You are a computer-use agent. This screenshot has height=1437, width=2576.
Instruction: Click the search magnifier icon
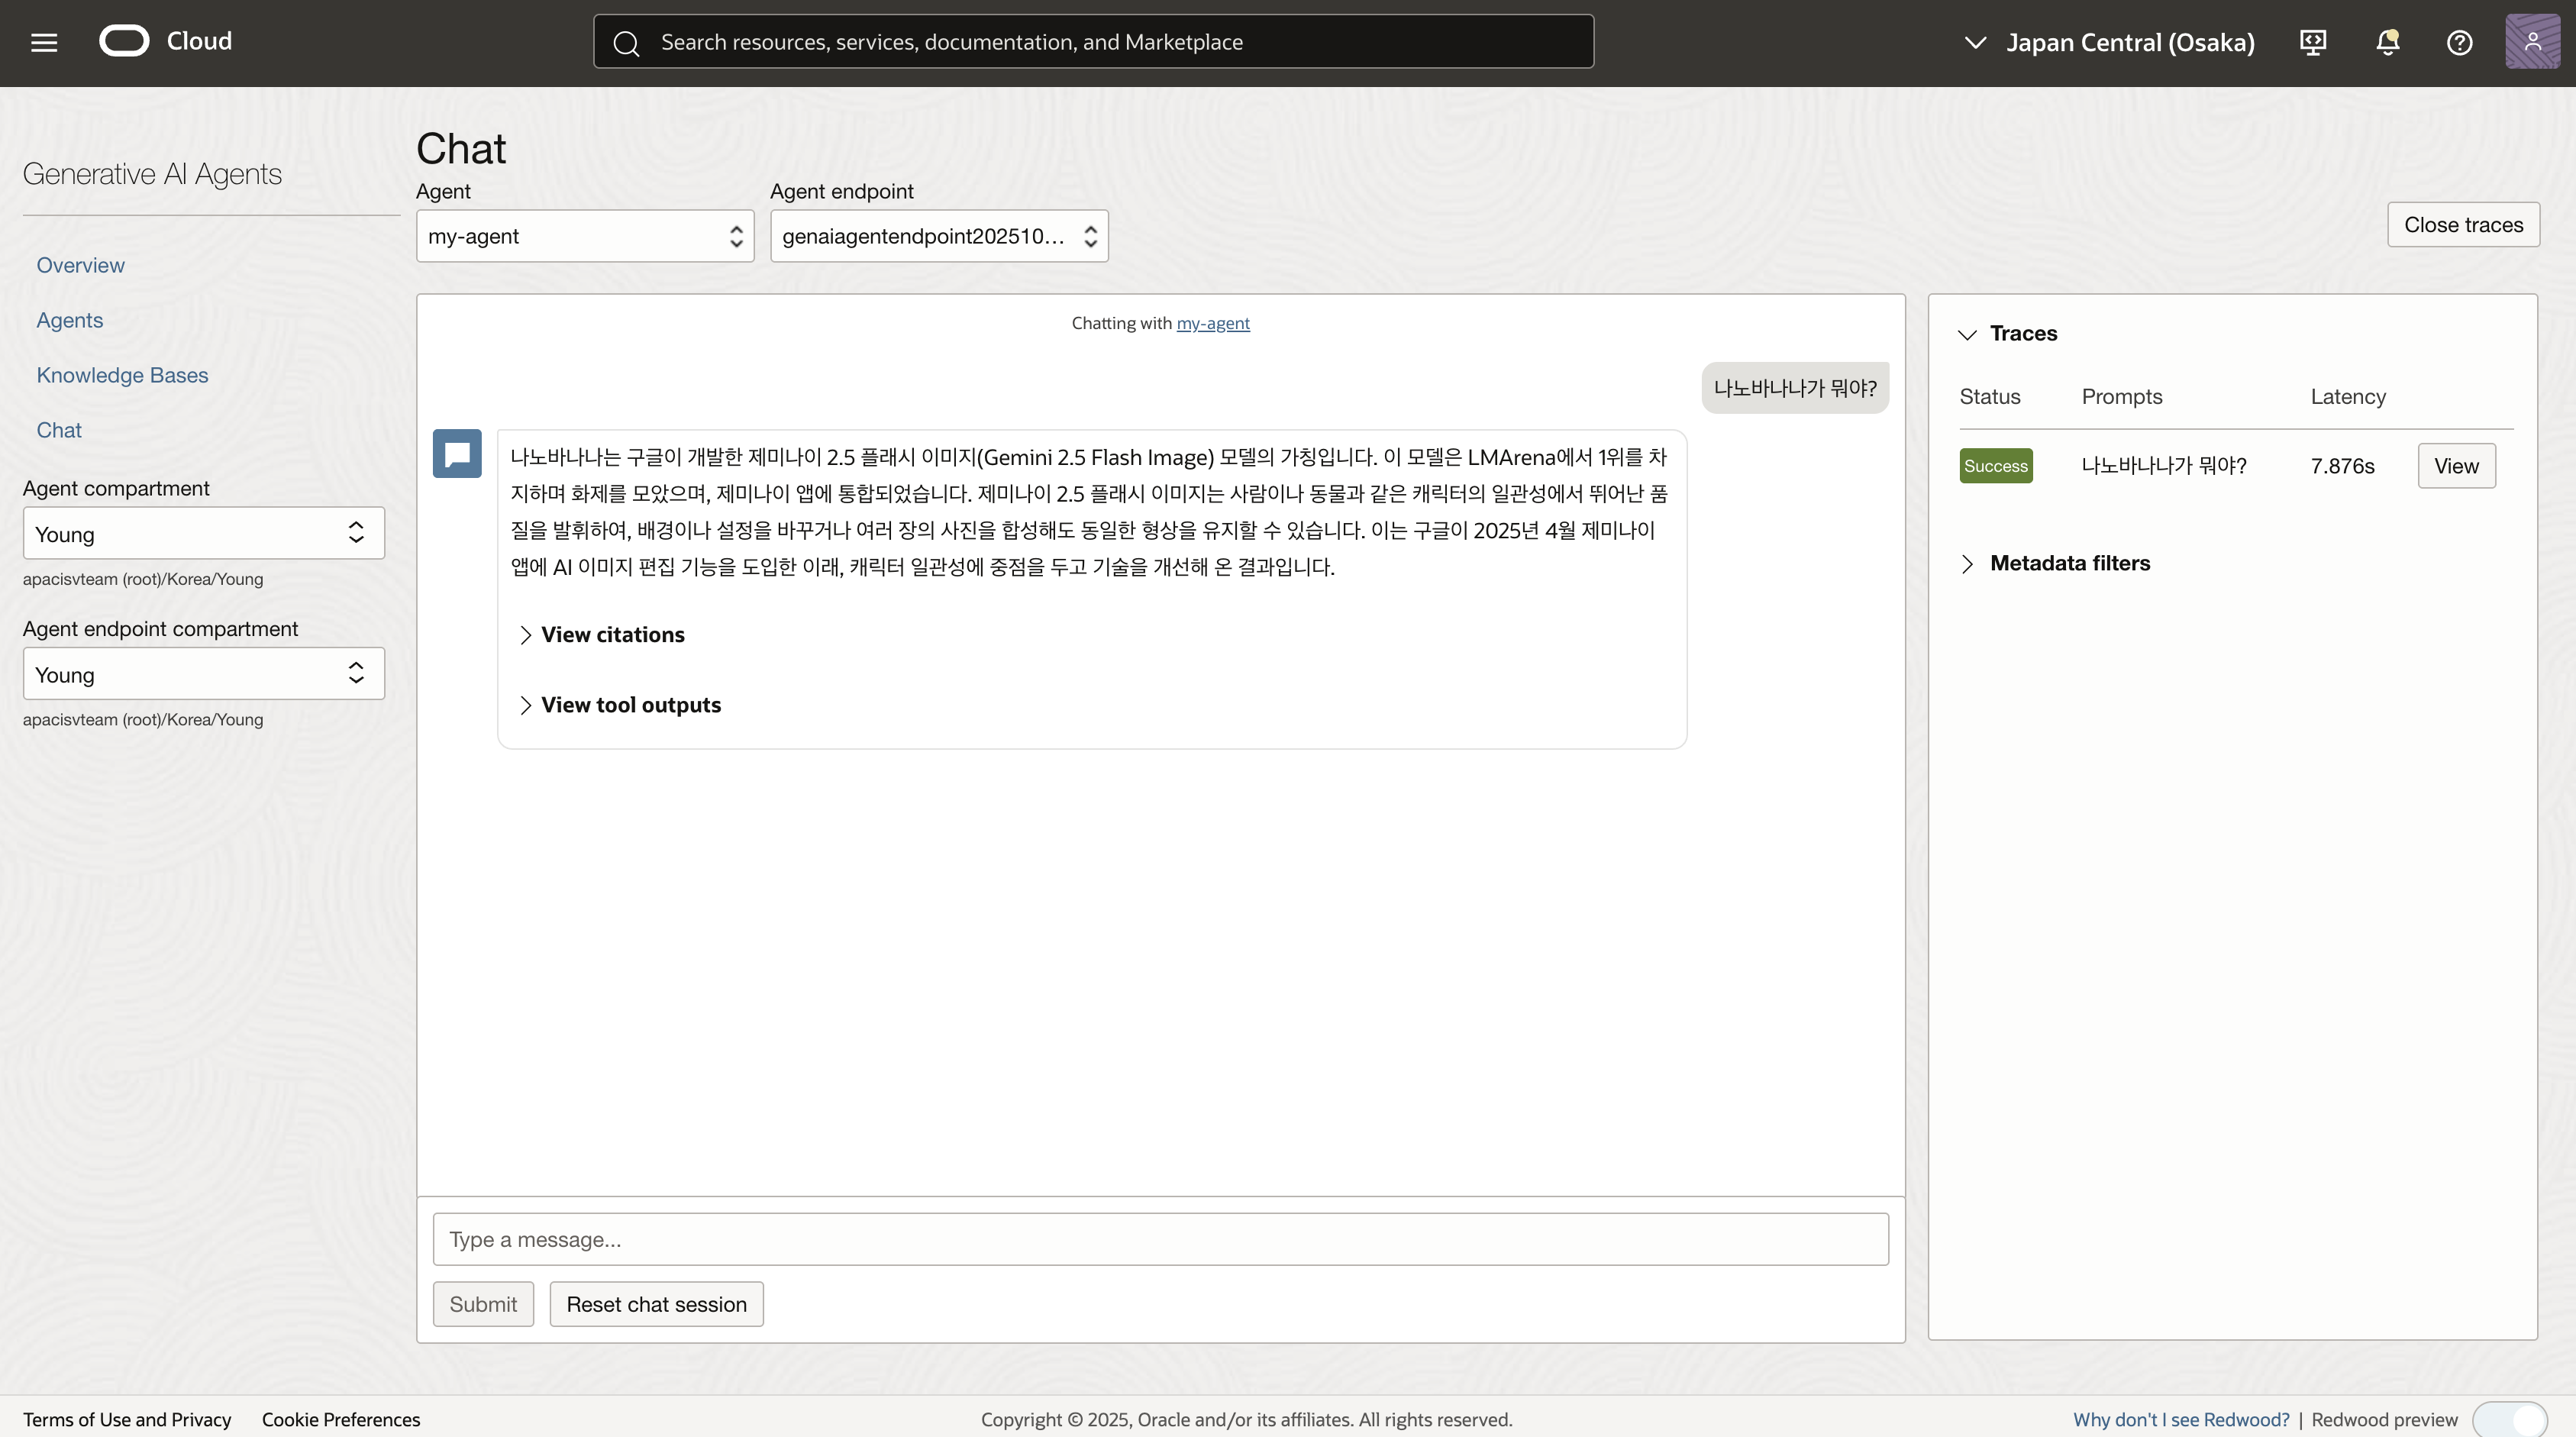(626, 43)
